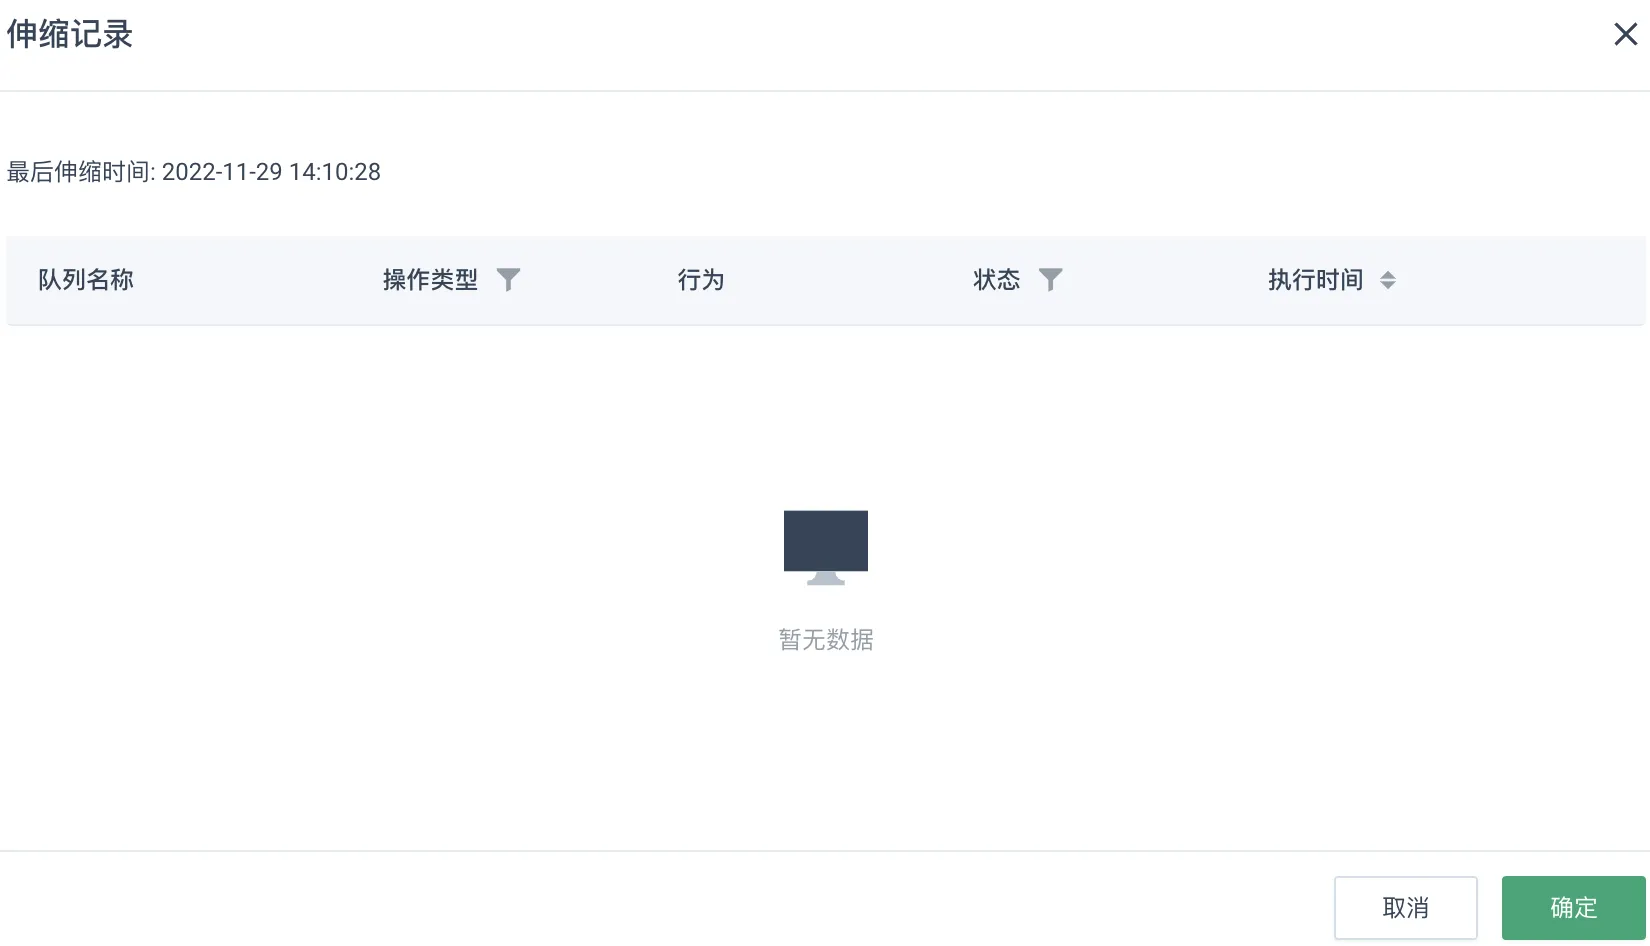This screenshot has width=1650, height=946.
Task: Click the time value 14:10:28
Action: (335, 172)
